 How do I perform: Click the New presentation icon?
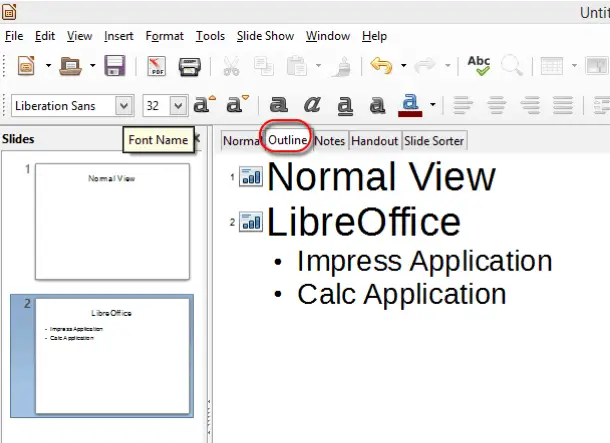26,66
